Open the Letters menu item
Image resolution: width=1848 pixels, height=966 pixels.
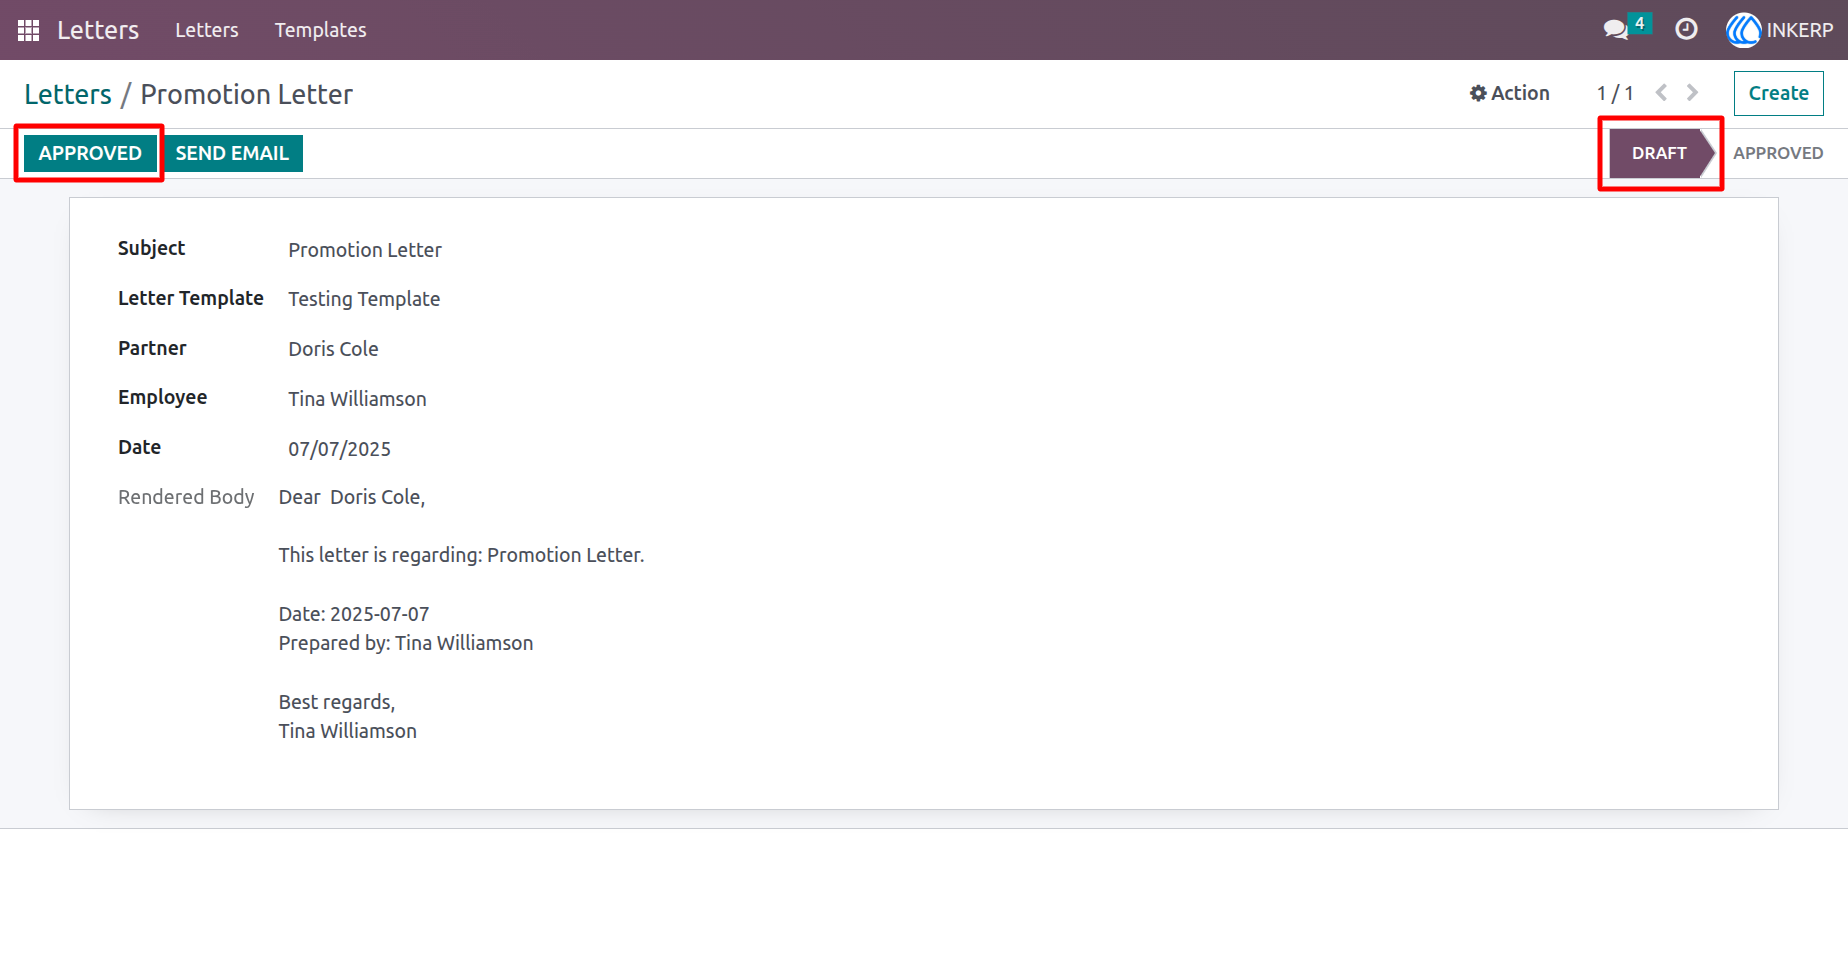207,30
